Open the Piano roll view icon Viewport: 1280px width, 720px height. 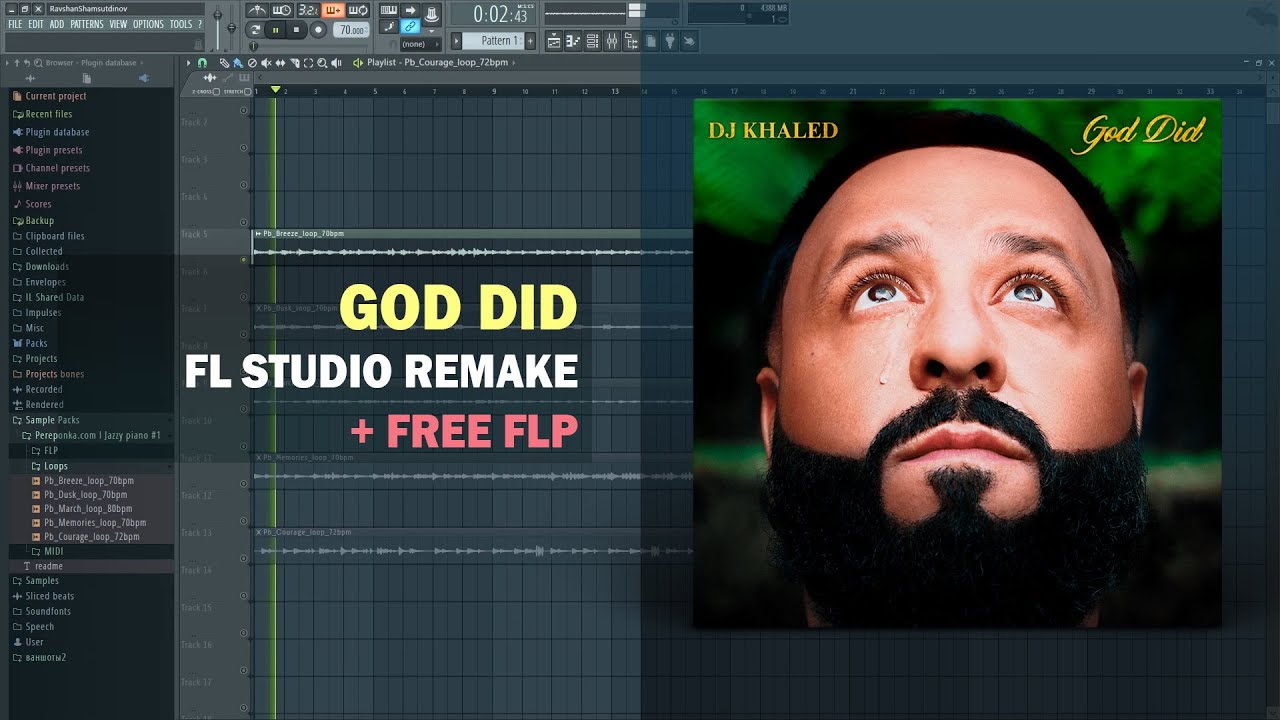(574, 41)
